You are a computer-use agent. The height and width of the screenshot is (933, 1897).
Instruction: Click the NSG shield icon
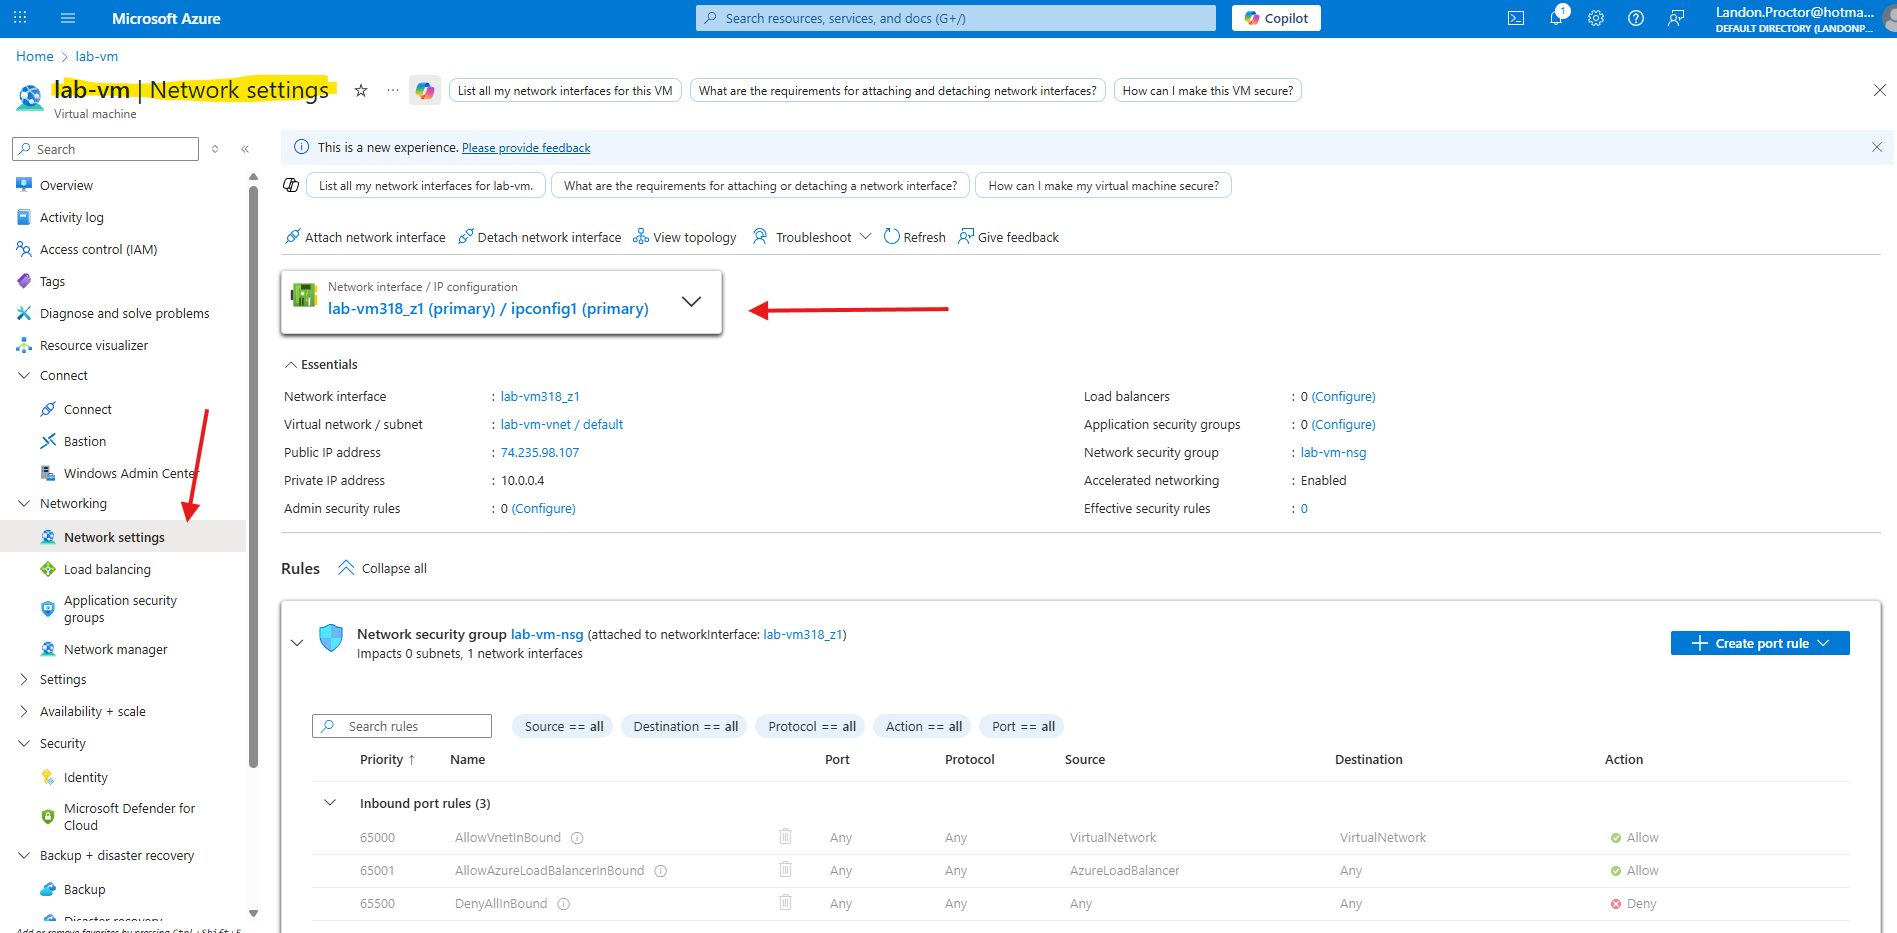pyautogui.click(x=331, y=638)
